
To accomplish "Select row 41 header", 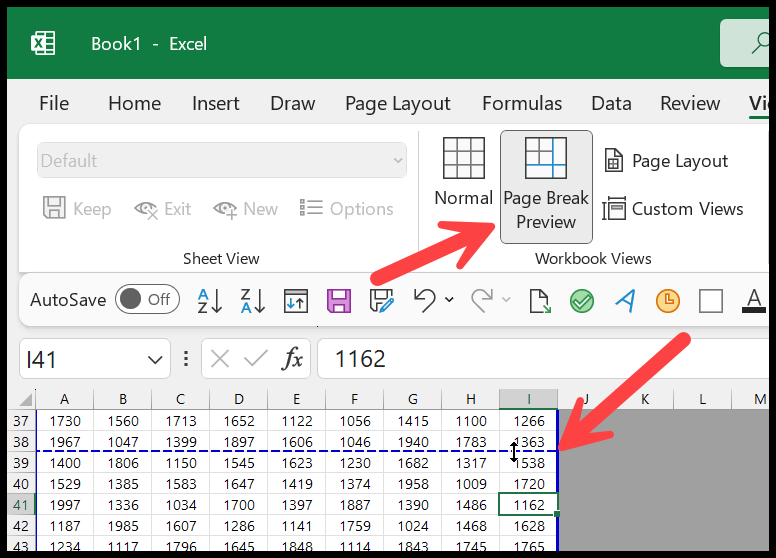I will pyautogui.click(x=21, y=505).
